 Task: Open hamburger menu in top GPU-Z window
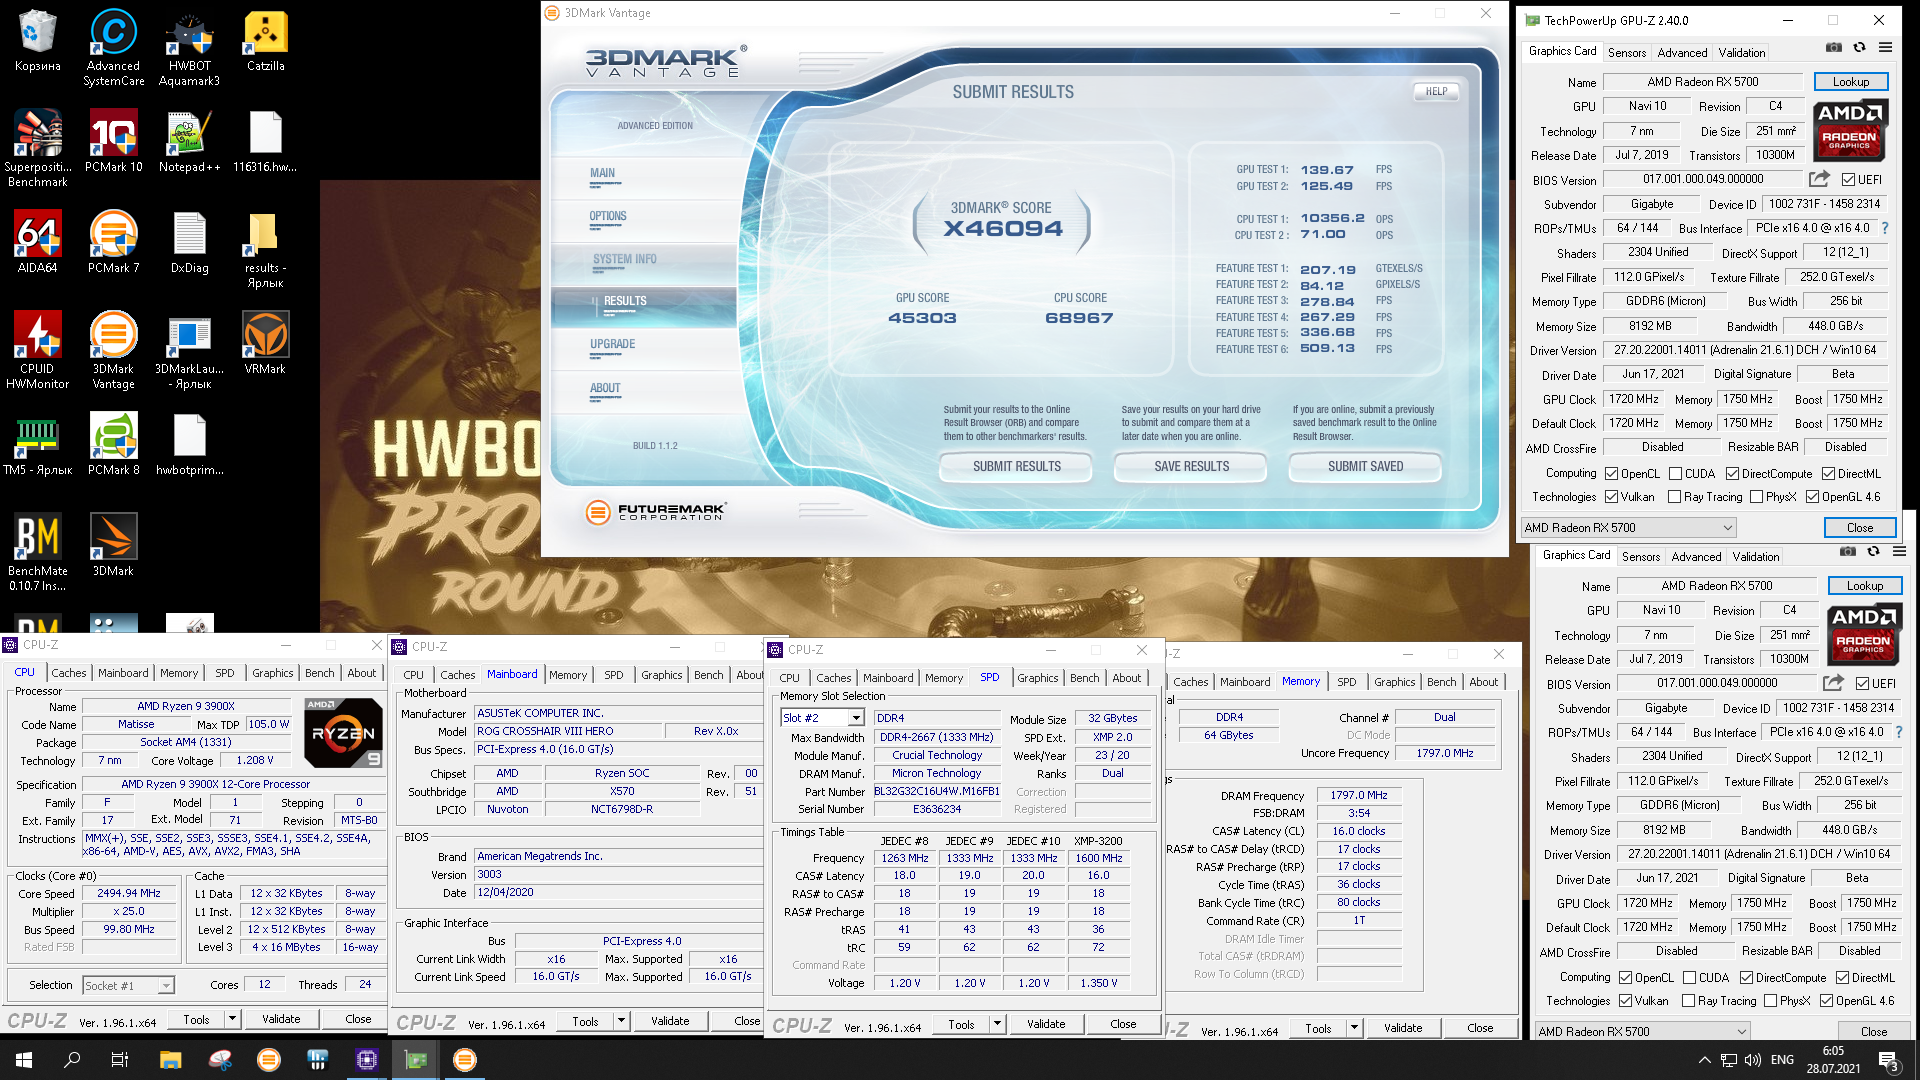click(x=1885, y=48)
